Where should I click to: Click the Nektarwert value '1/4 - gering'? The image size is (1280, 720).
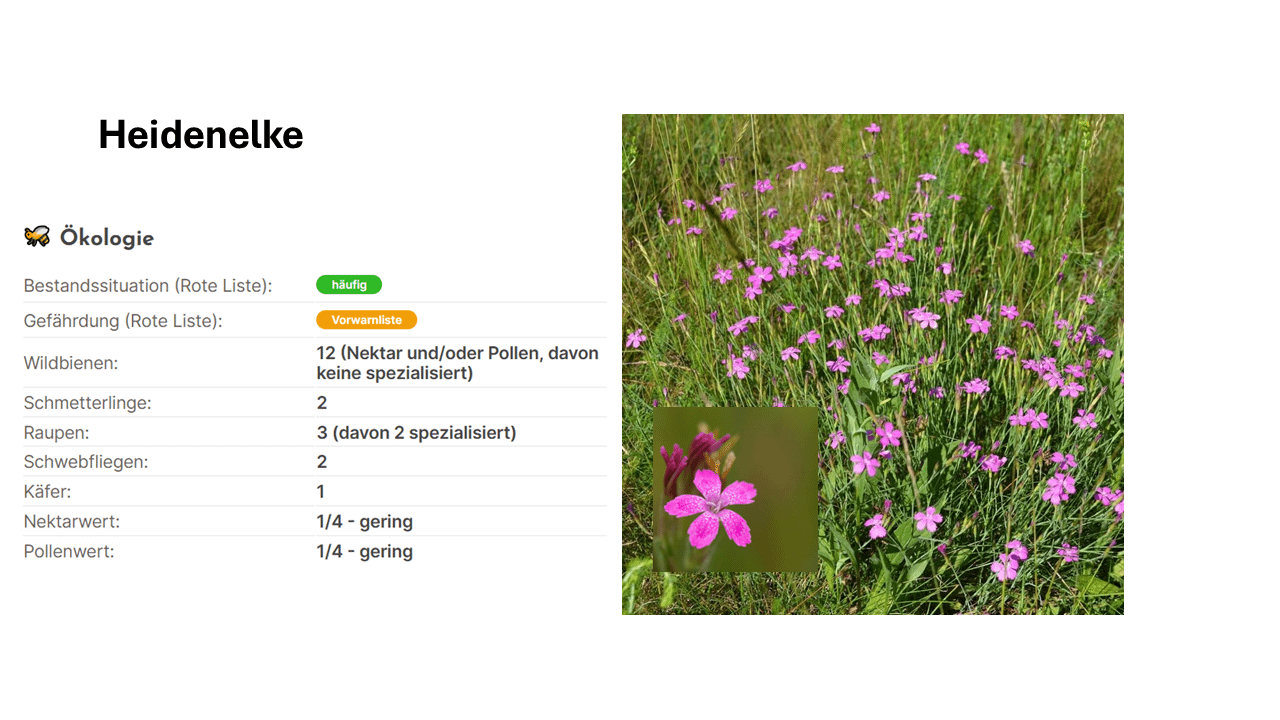(364, 522)
